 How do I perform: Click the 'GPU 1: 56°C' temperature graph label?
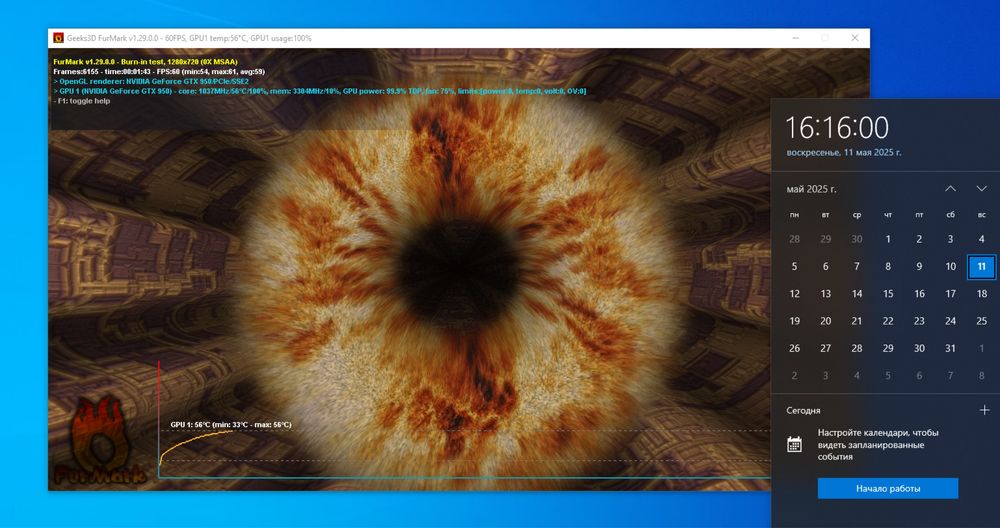tap(231, 425)
